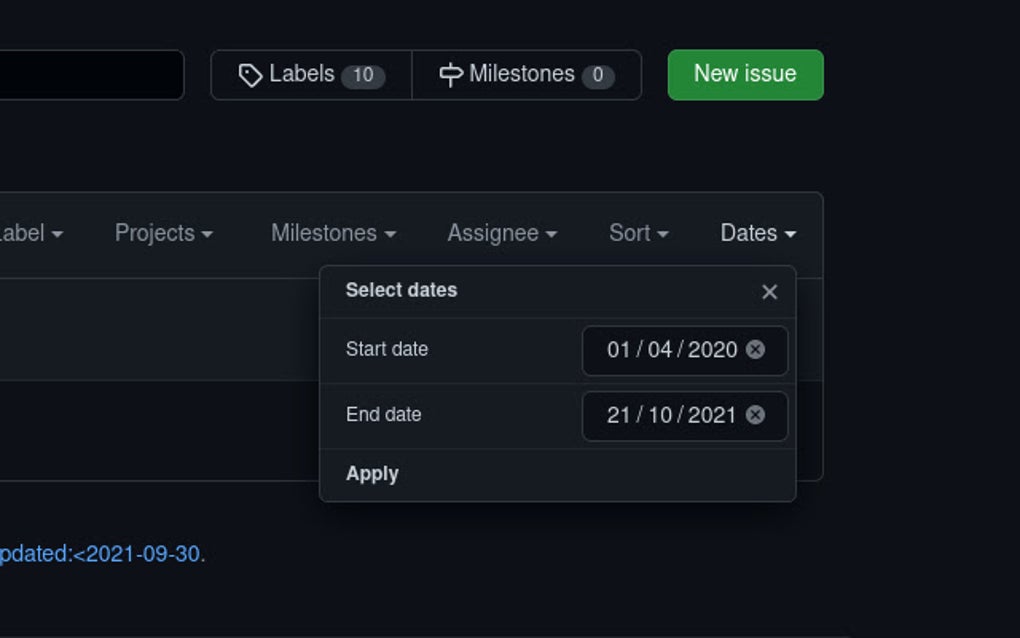Image resolution: width=1020 pixels, height=638 pixels.
Task: Open the Sort menu
Action: 638,233
